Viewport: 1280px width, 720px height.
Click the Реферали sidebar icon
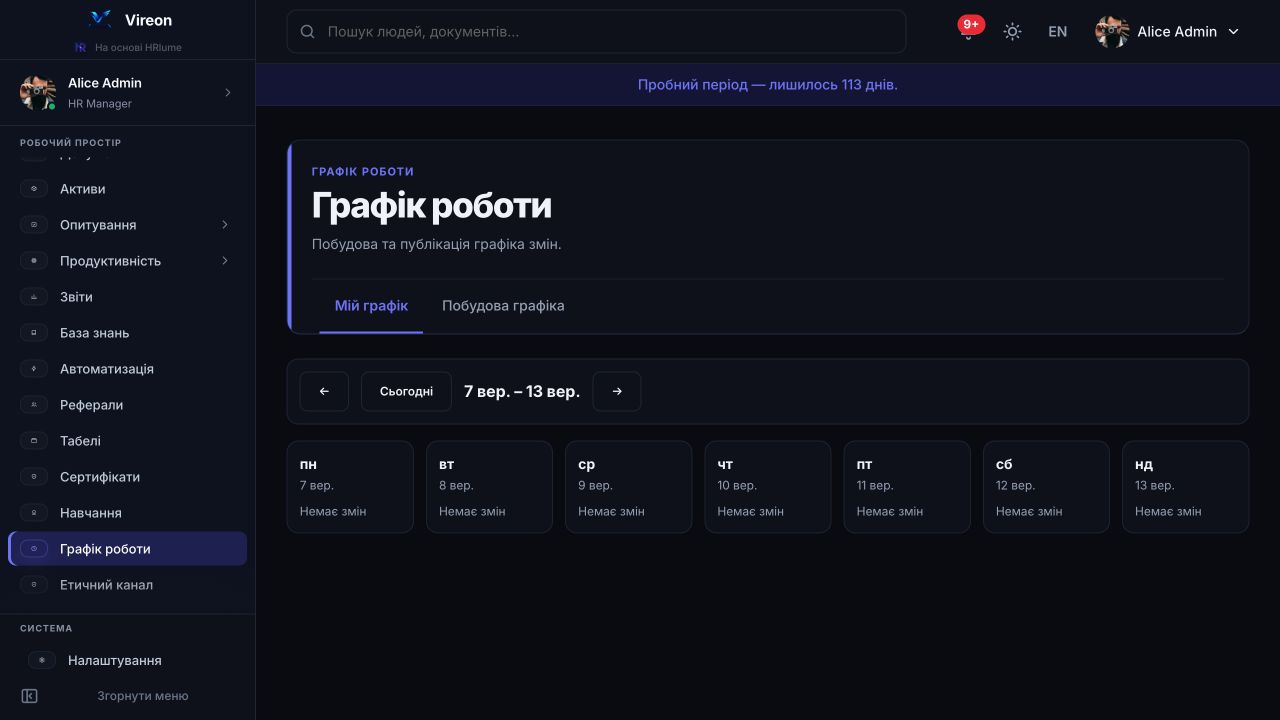[34, 405]
